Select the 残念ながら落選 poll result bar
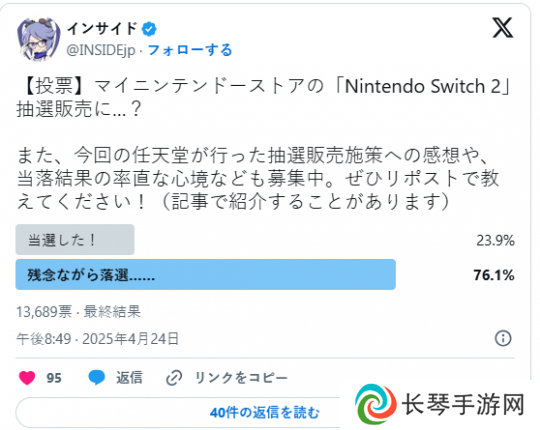This screenshot has width=540, height=430. coord(206,275)
